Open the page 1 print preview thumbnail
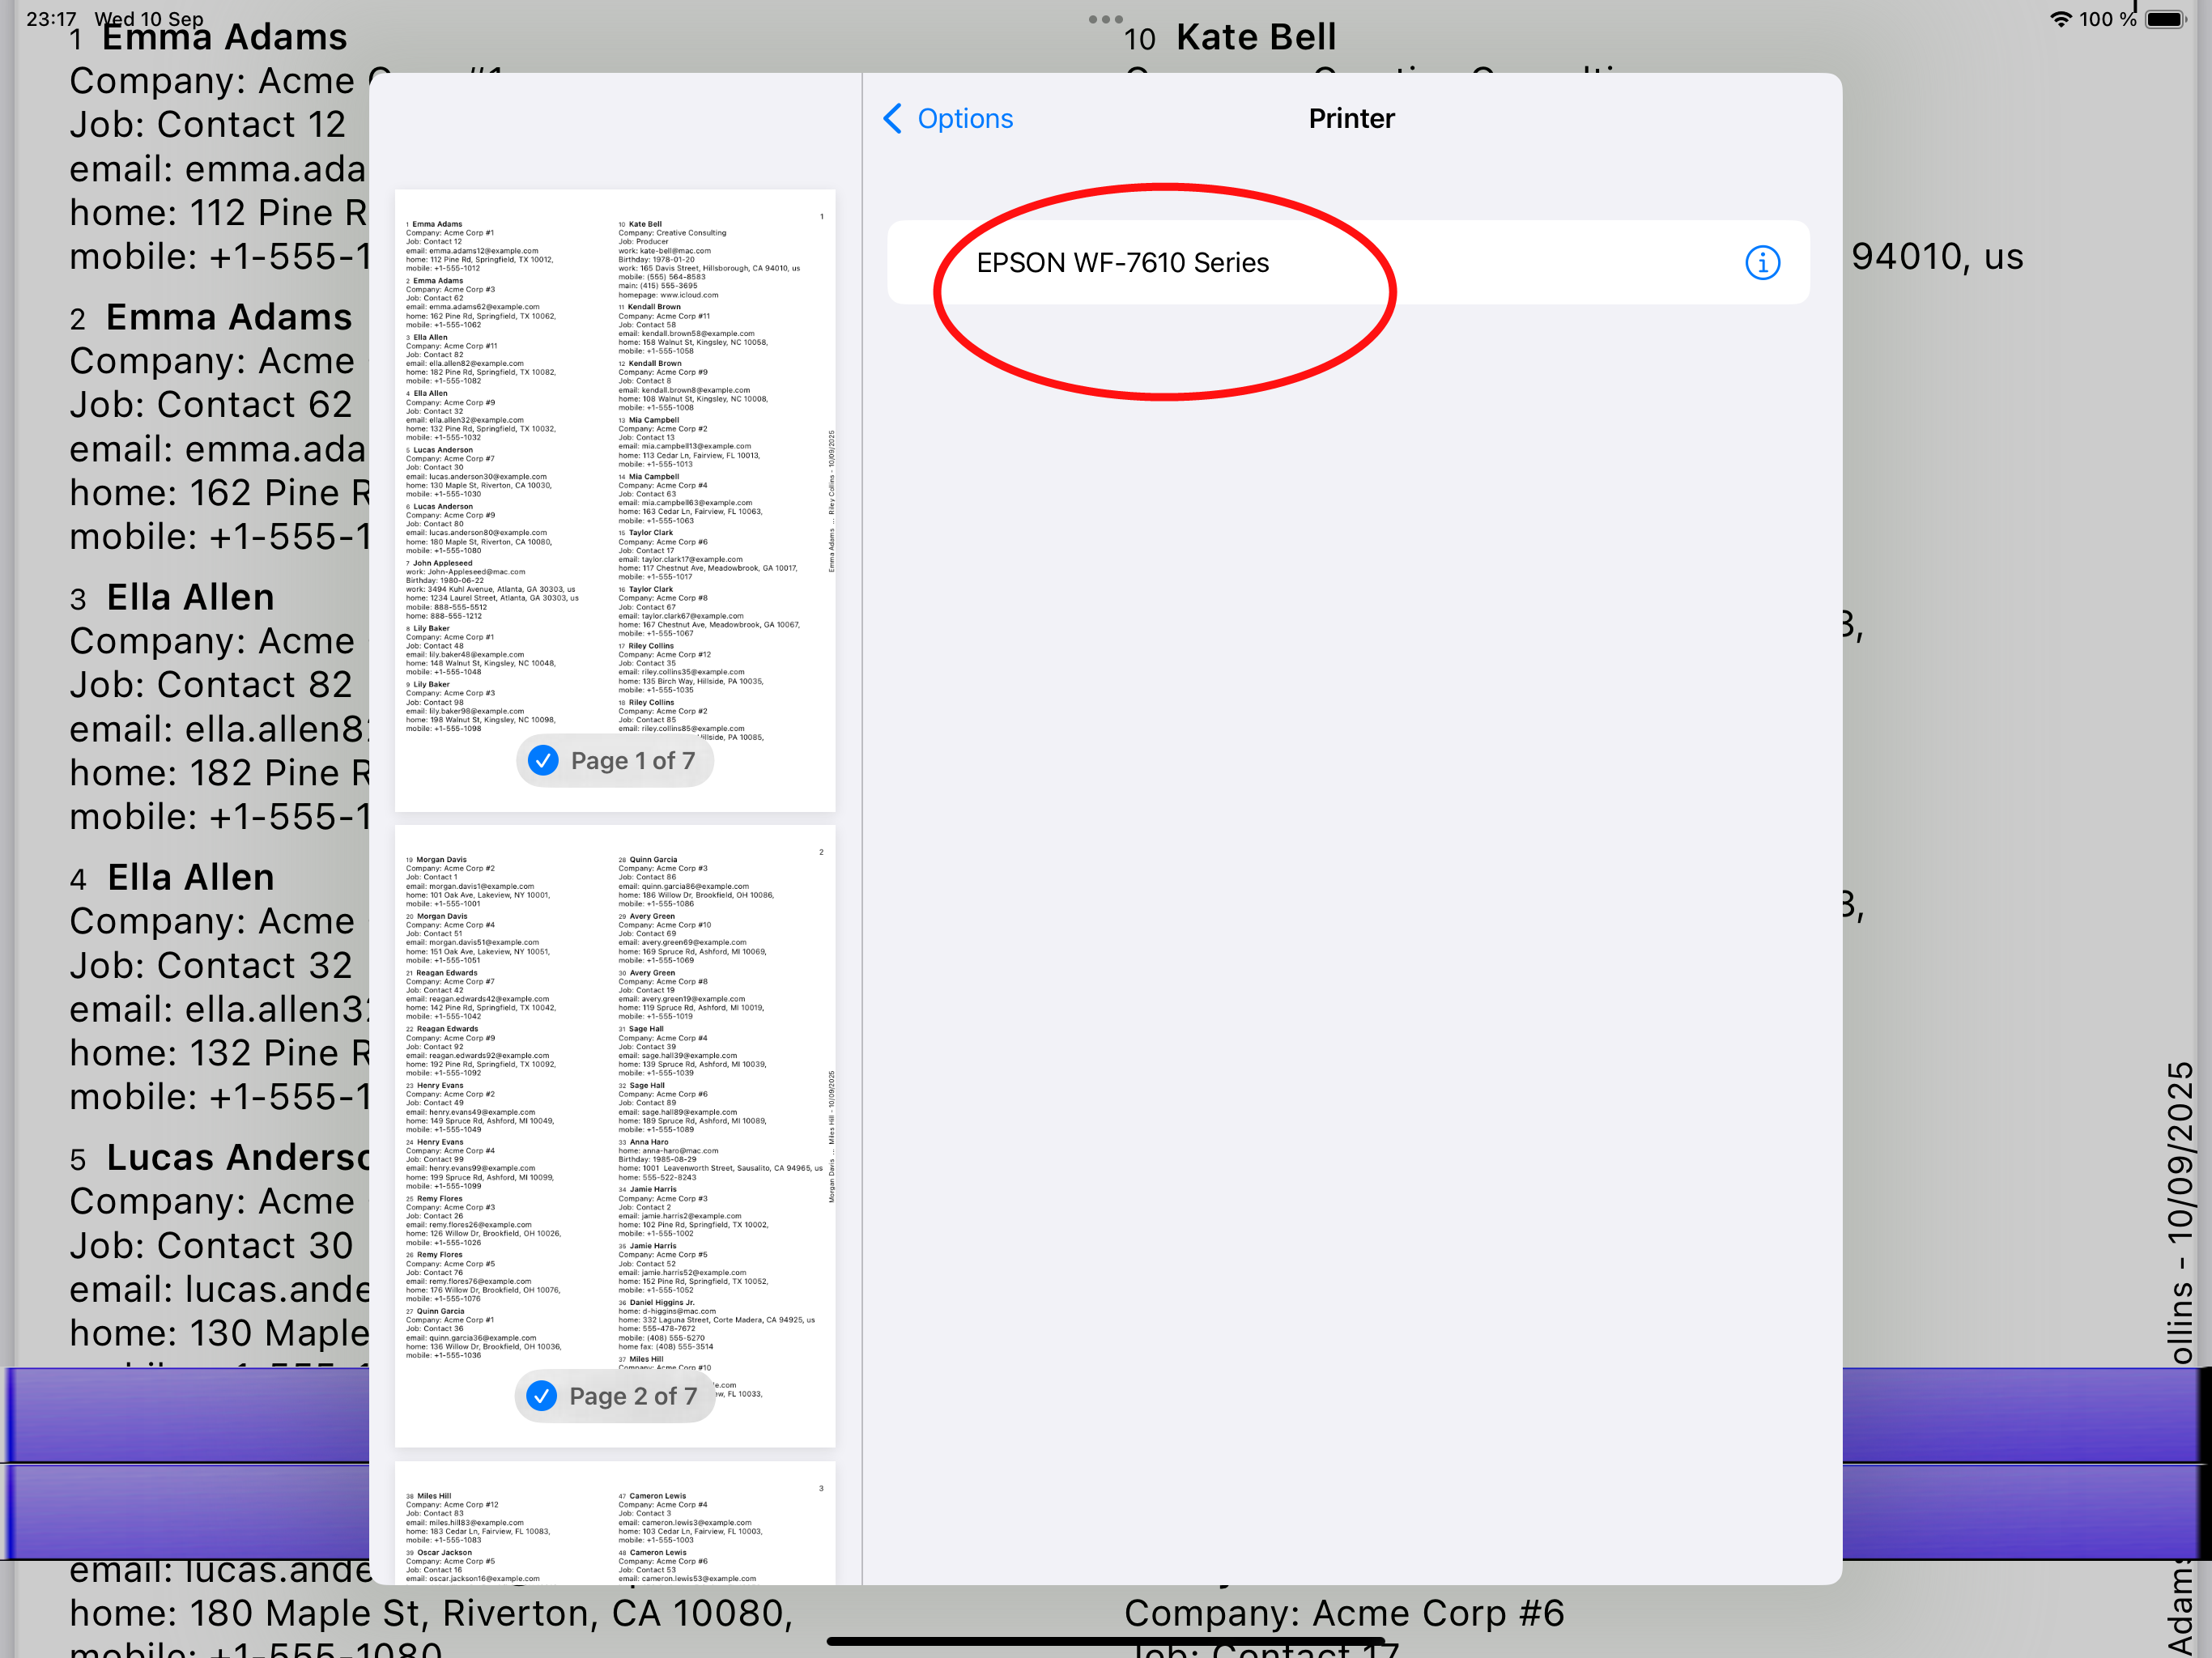Screen dimensions: 2212x1658 click(615, 500)
